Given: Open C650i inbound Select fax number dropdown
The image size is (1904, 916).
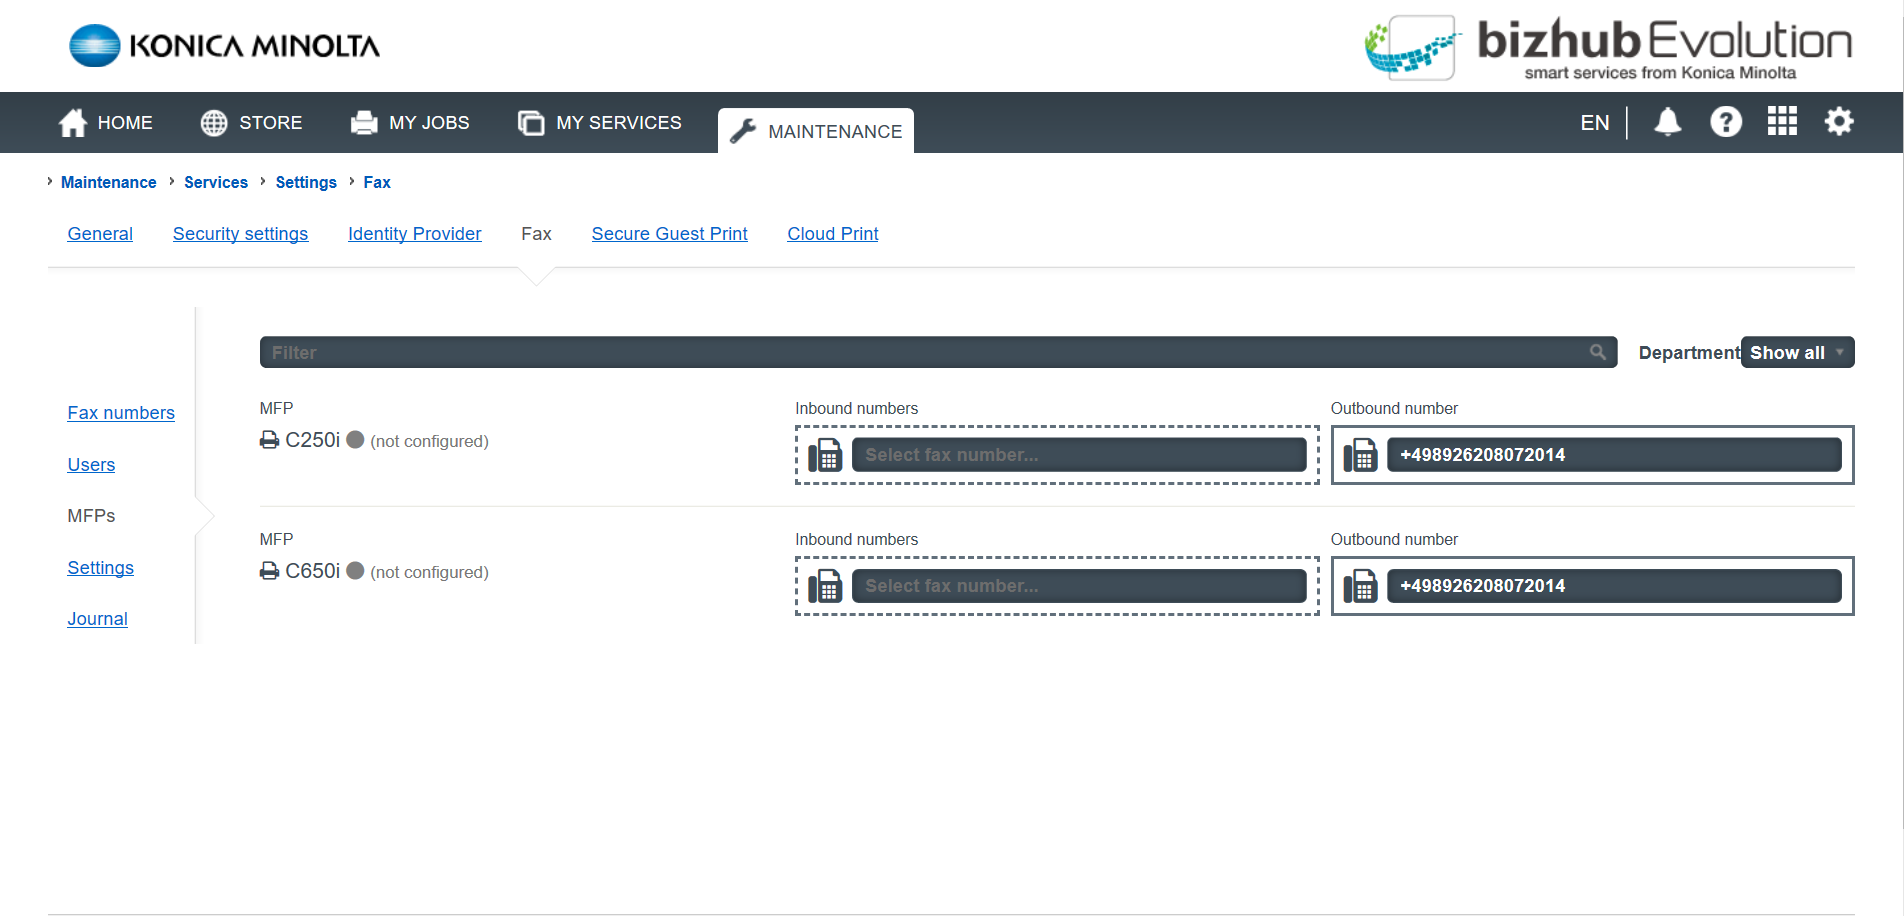Looking at the screenshot, I should pyautogui.click(x=1079, y=586).
